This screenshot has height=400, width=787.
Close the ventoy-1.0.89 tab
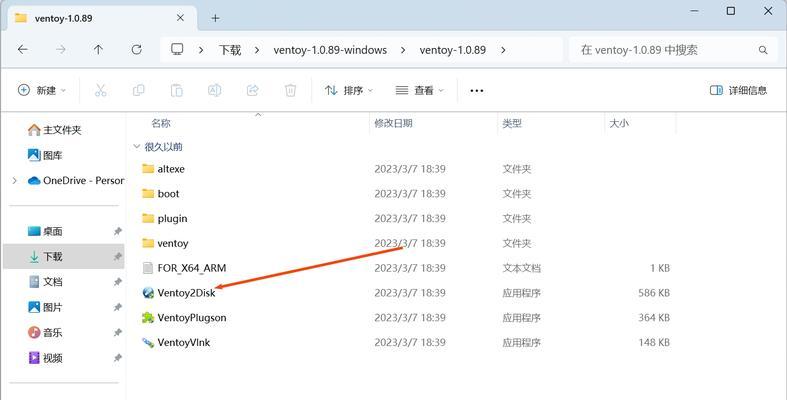(180, 18)
